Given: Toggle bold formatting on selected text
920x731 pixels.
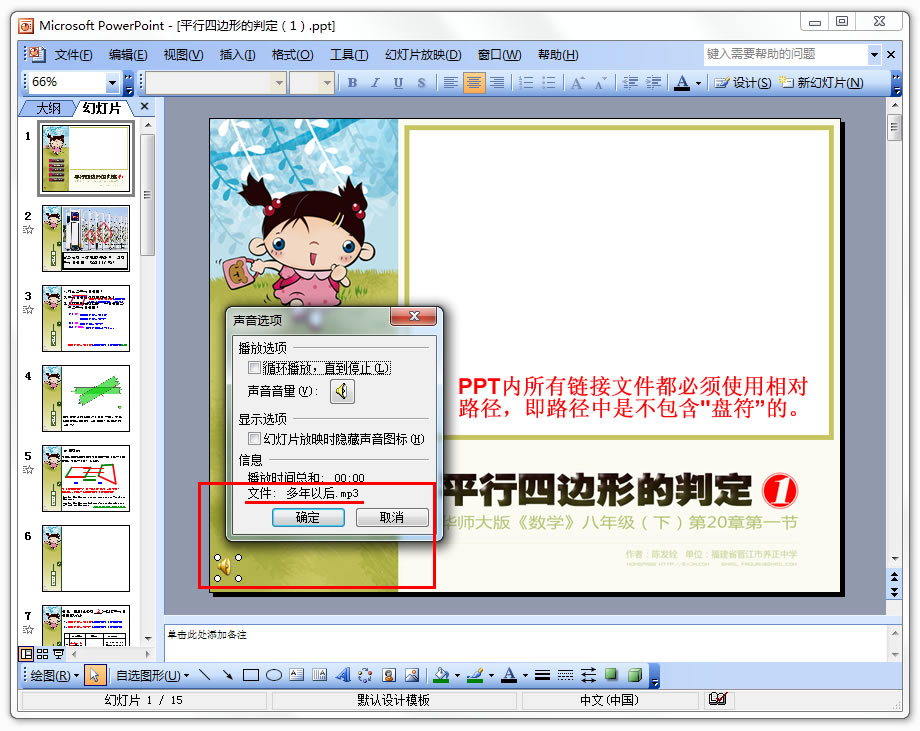Looking at the screenshot, I should pos(351,82).
